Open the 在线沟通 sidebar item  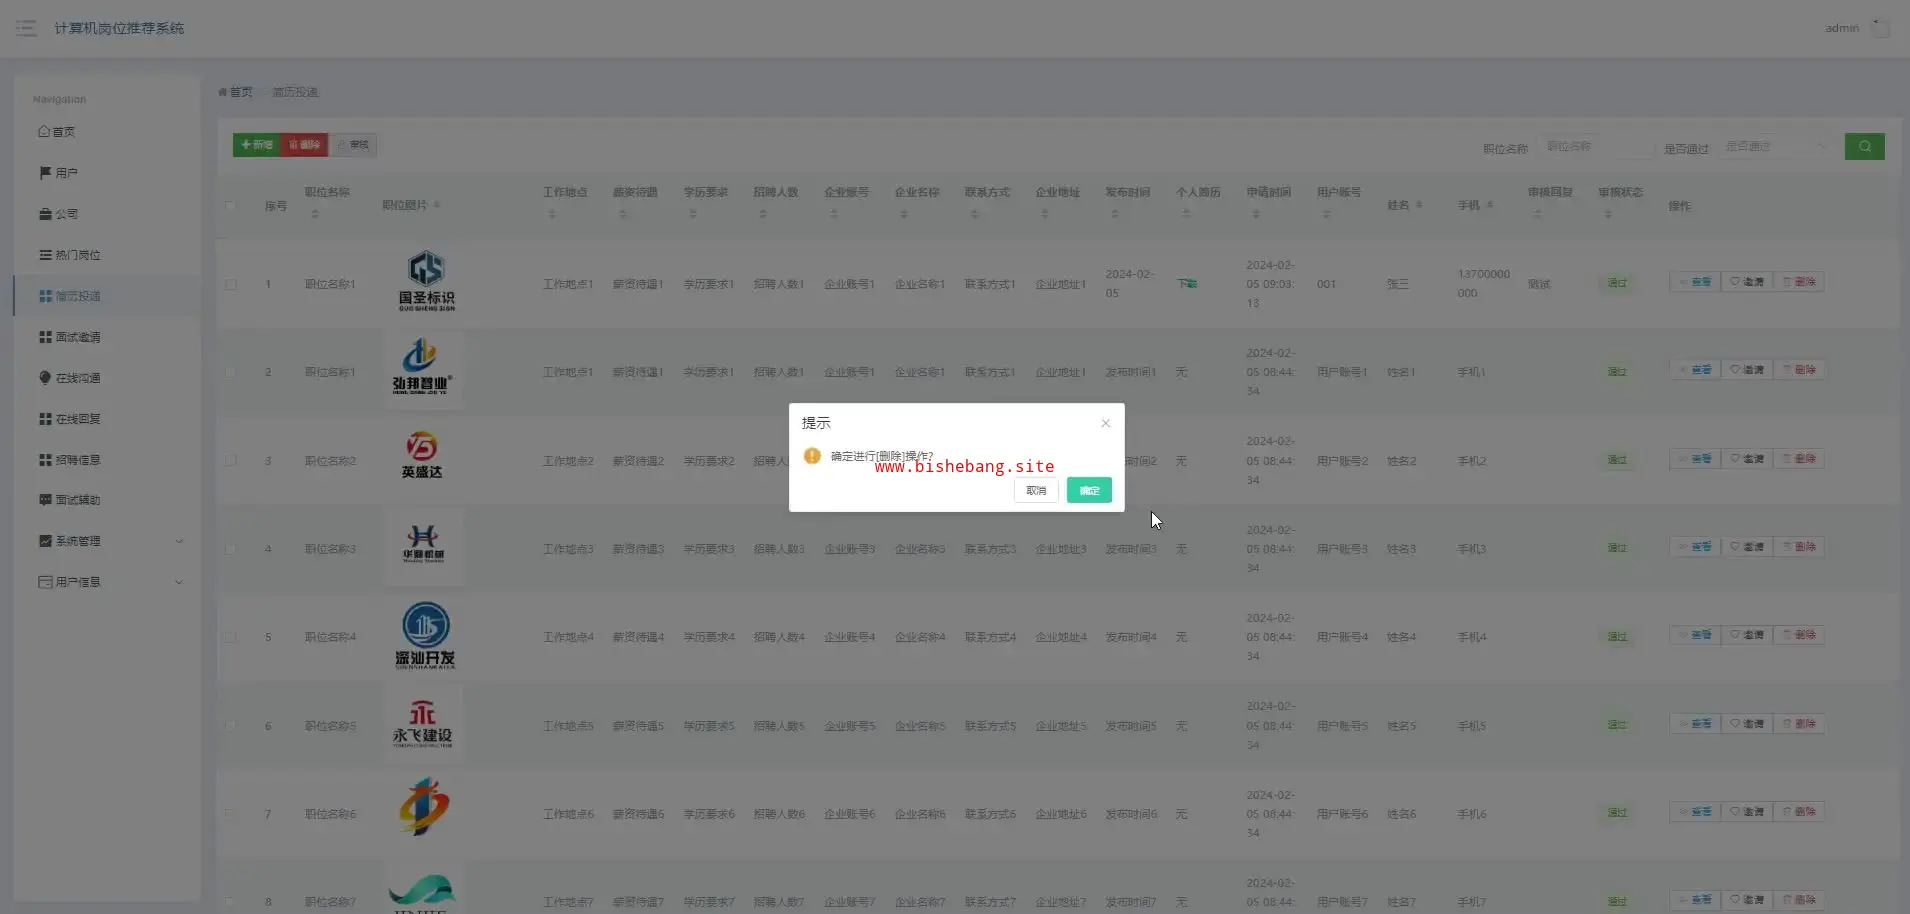point(107,378)
